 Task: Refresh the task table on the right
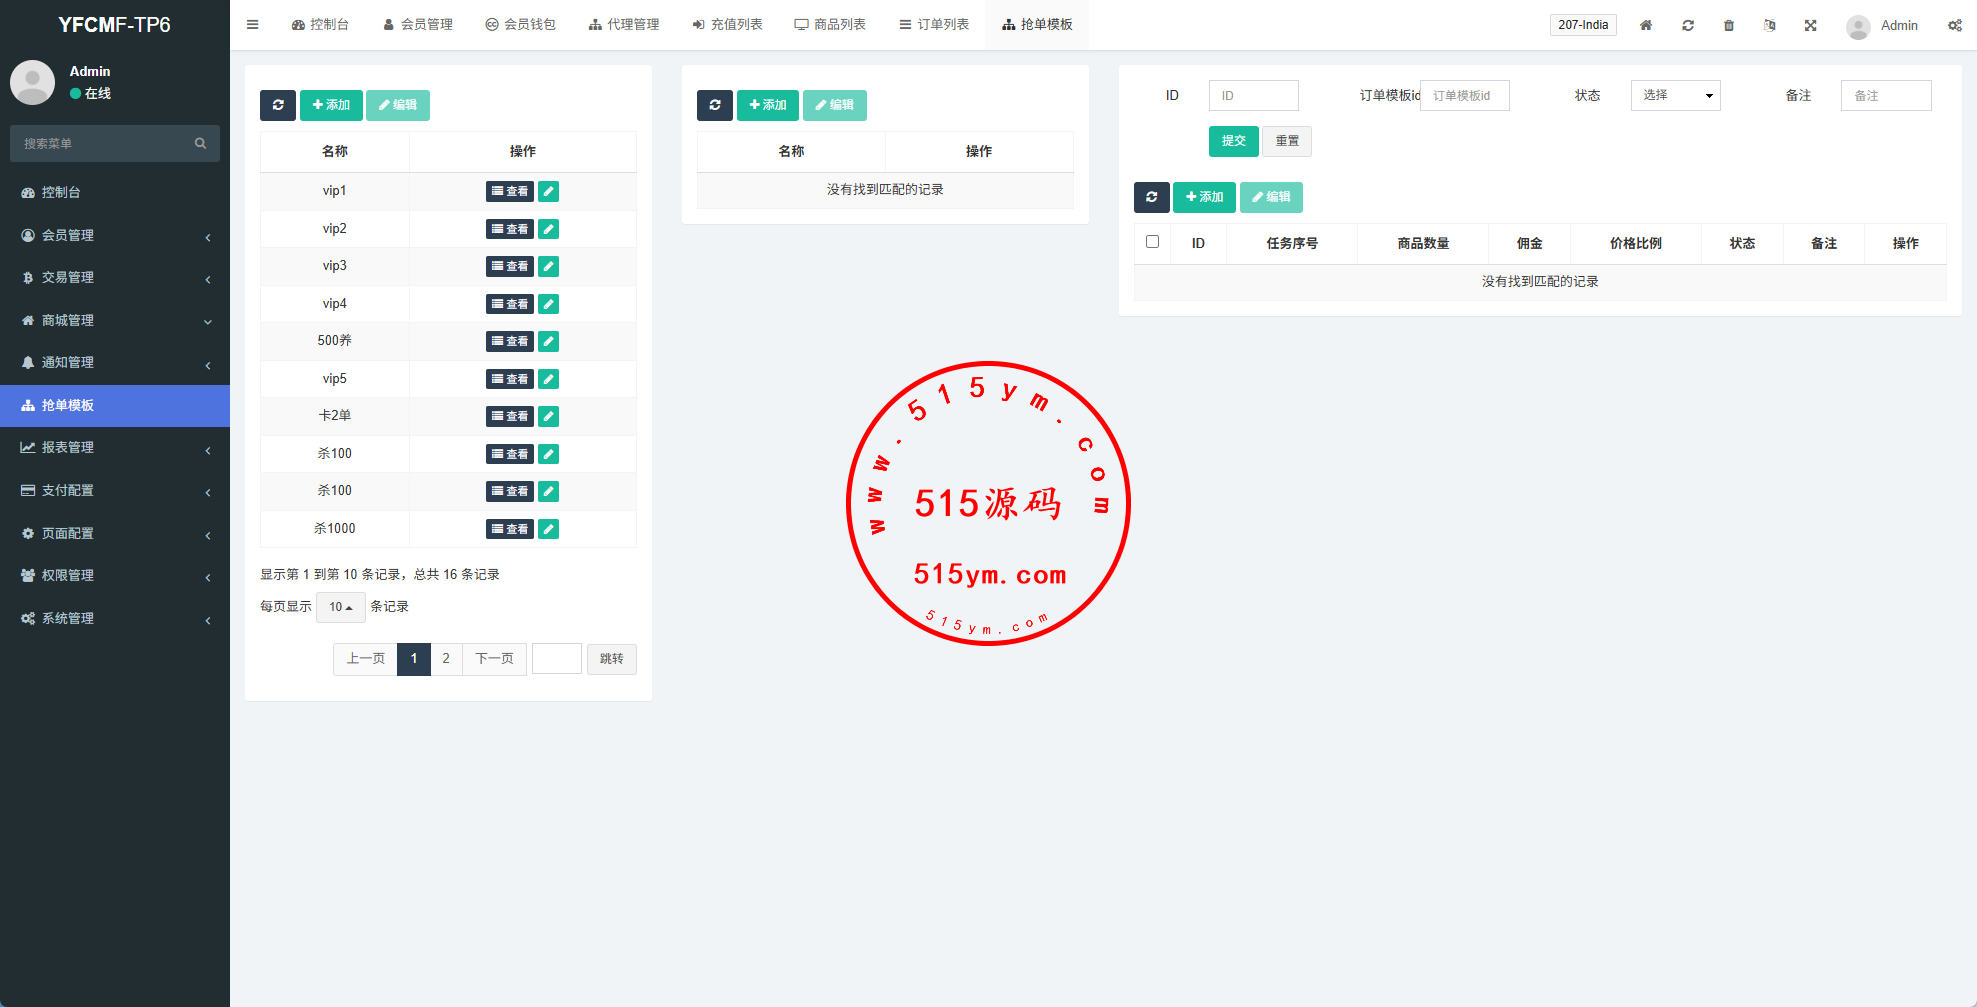(1151, 197)
